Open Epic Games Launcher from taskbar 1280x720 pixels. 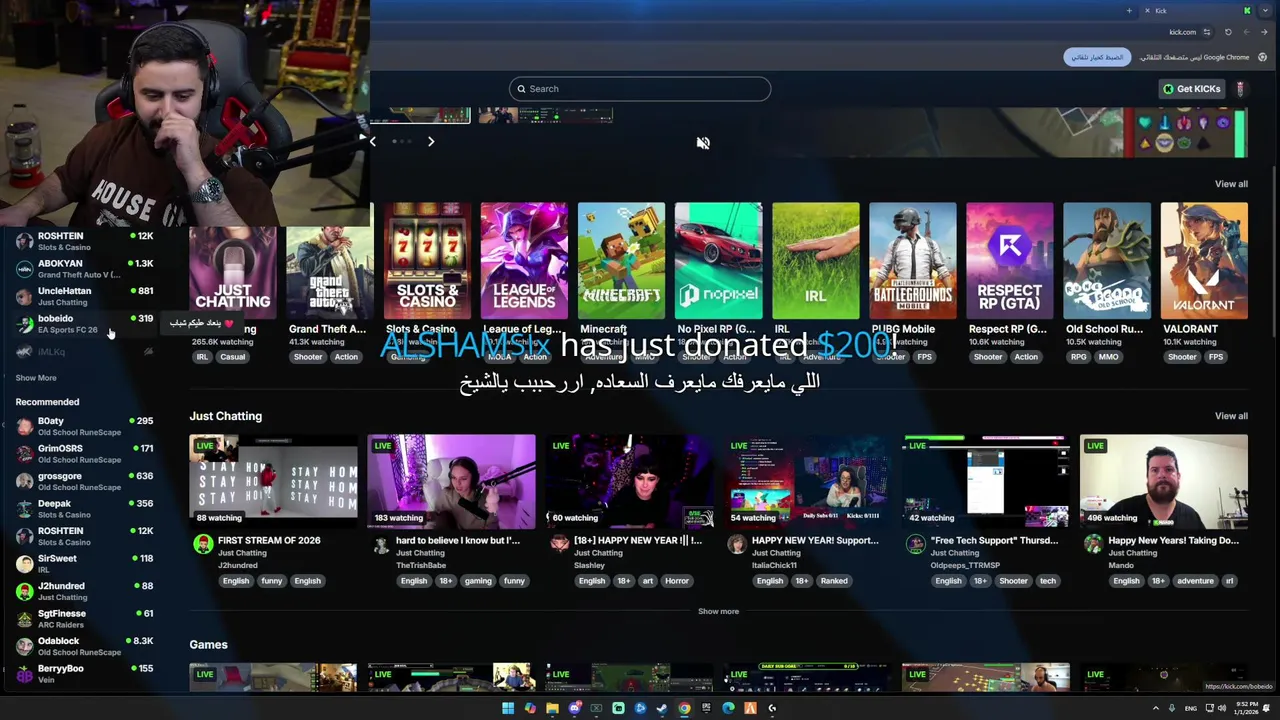point(706,708)
